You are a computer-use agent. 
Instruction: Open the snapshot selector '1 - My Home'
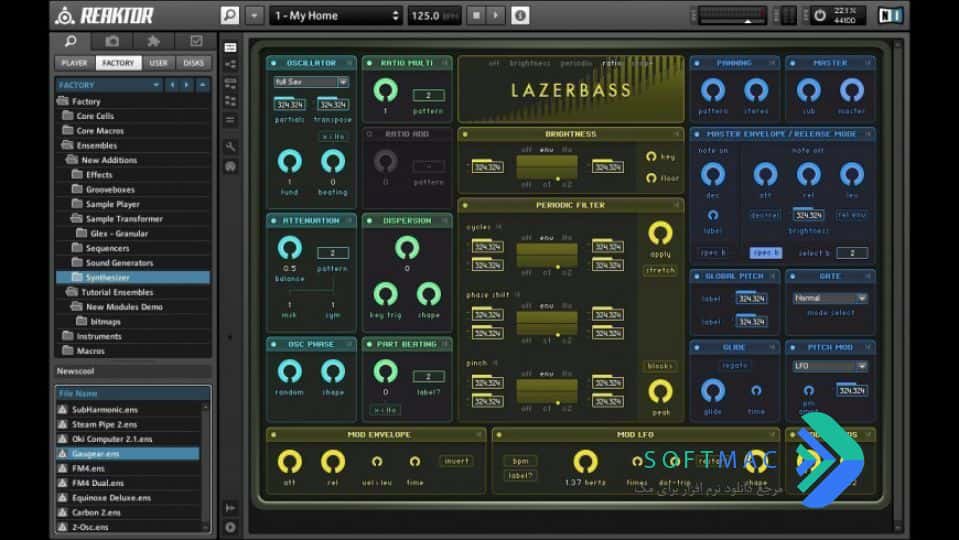(336, 15)
